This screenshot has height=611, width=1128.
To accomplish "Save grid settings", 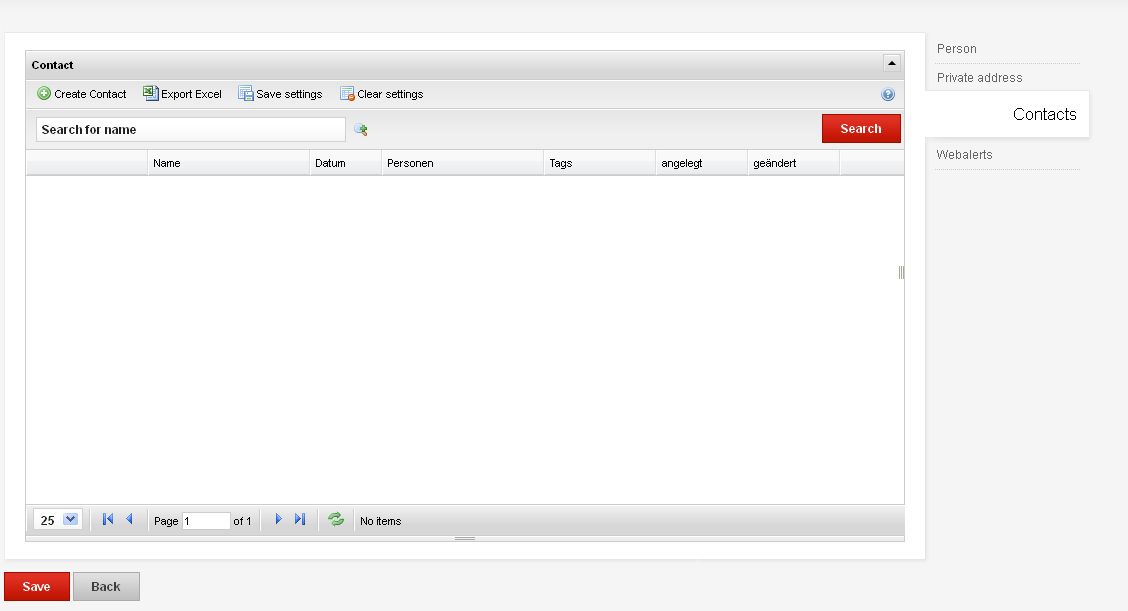I will point(280,94).
